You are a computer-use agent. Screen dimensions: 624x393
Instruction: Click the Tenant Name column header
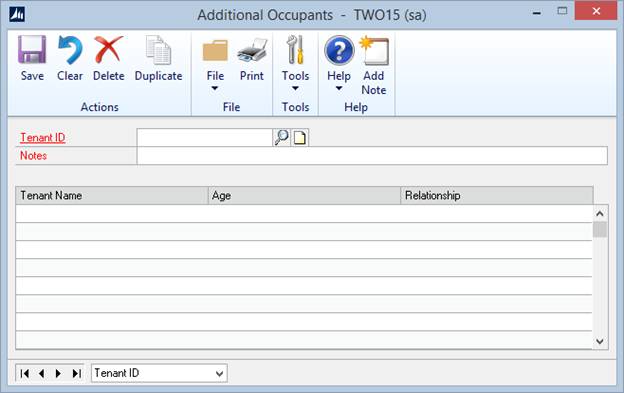112,195
